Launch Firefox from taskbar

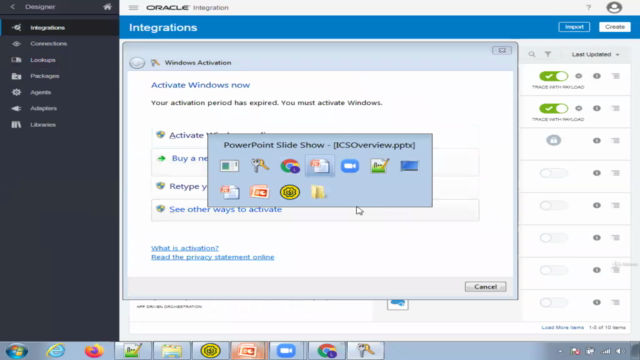pyautogui.click(x=94, y=351)
